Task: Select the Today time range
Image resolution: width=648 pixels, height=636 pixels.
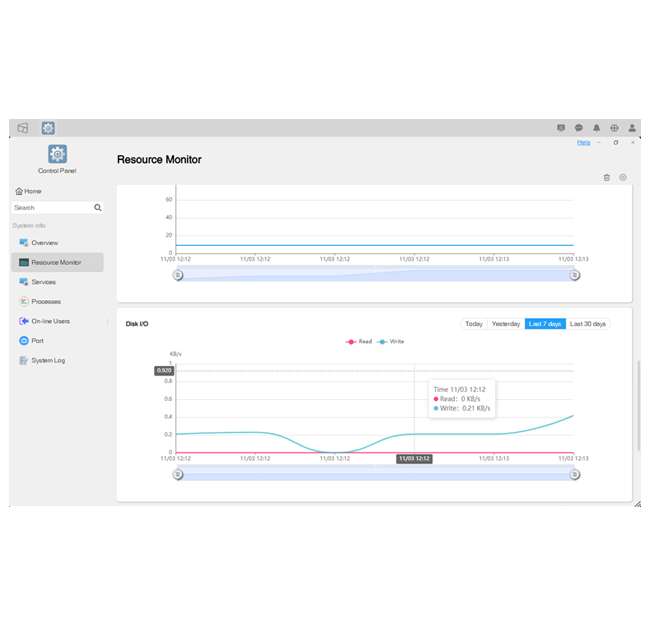Action: point(473,324)
